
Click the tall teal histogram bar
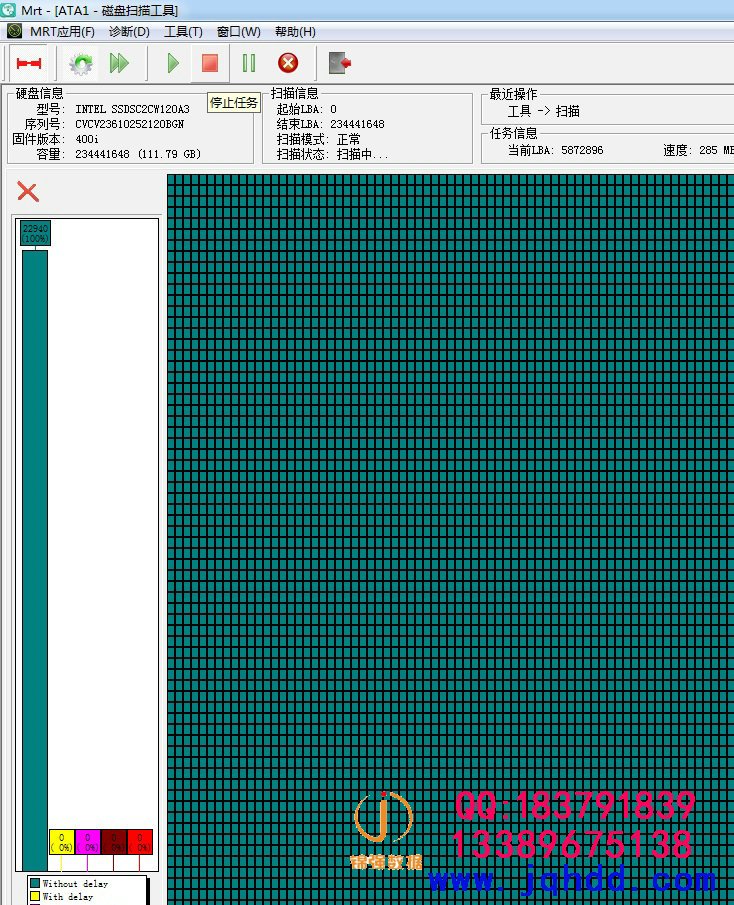35,560
